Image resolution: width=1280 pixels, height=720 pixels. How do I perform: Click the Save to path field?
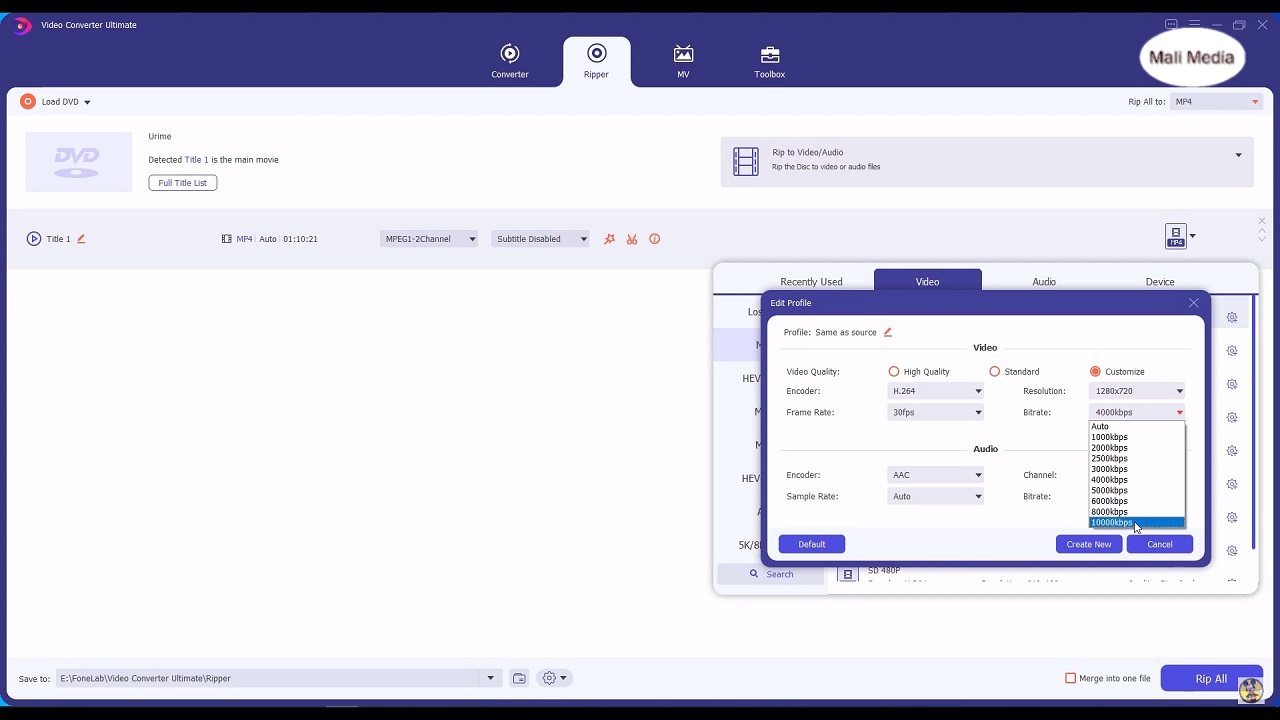click(270, 678)
